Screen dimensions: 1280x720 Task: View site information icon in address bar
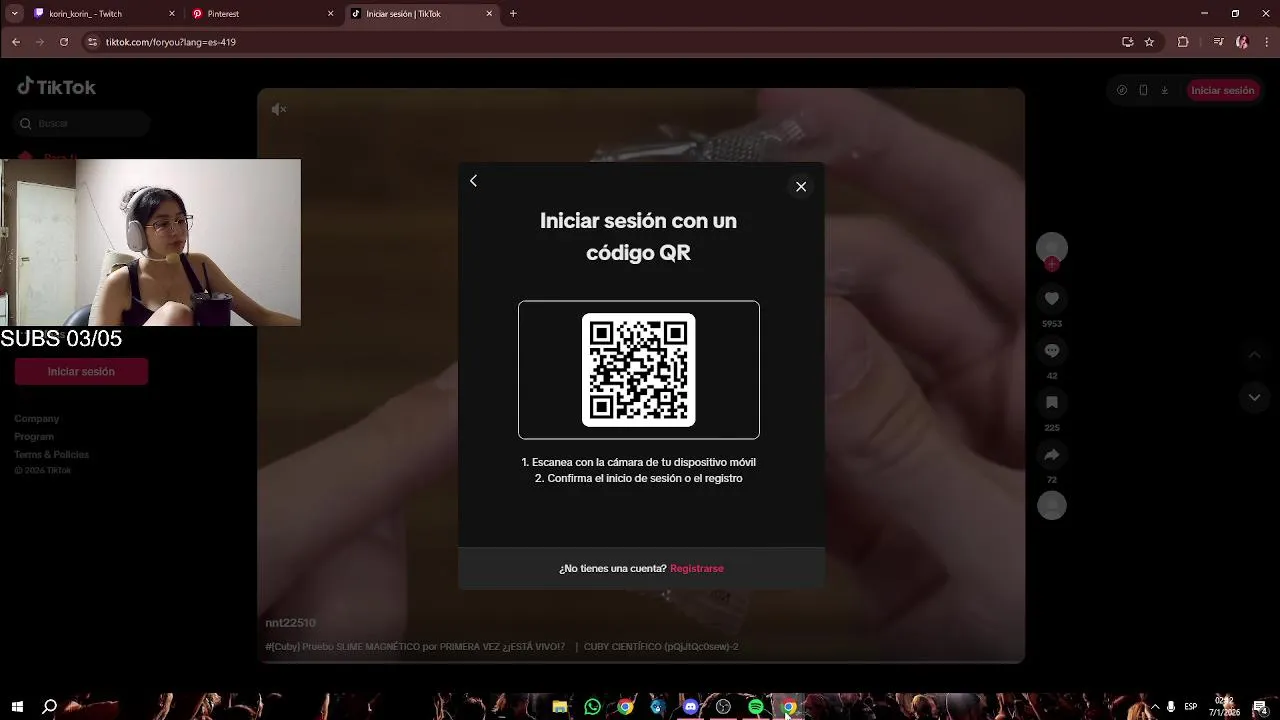[92, 42]
